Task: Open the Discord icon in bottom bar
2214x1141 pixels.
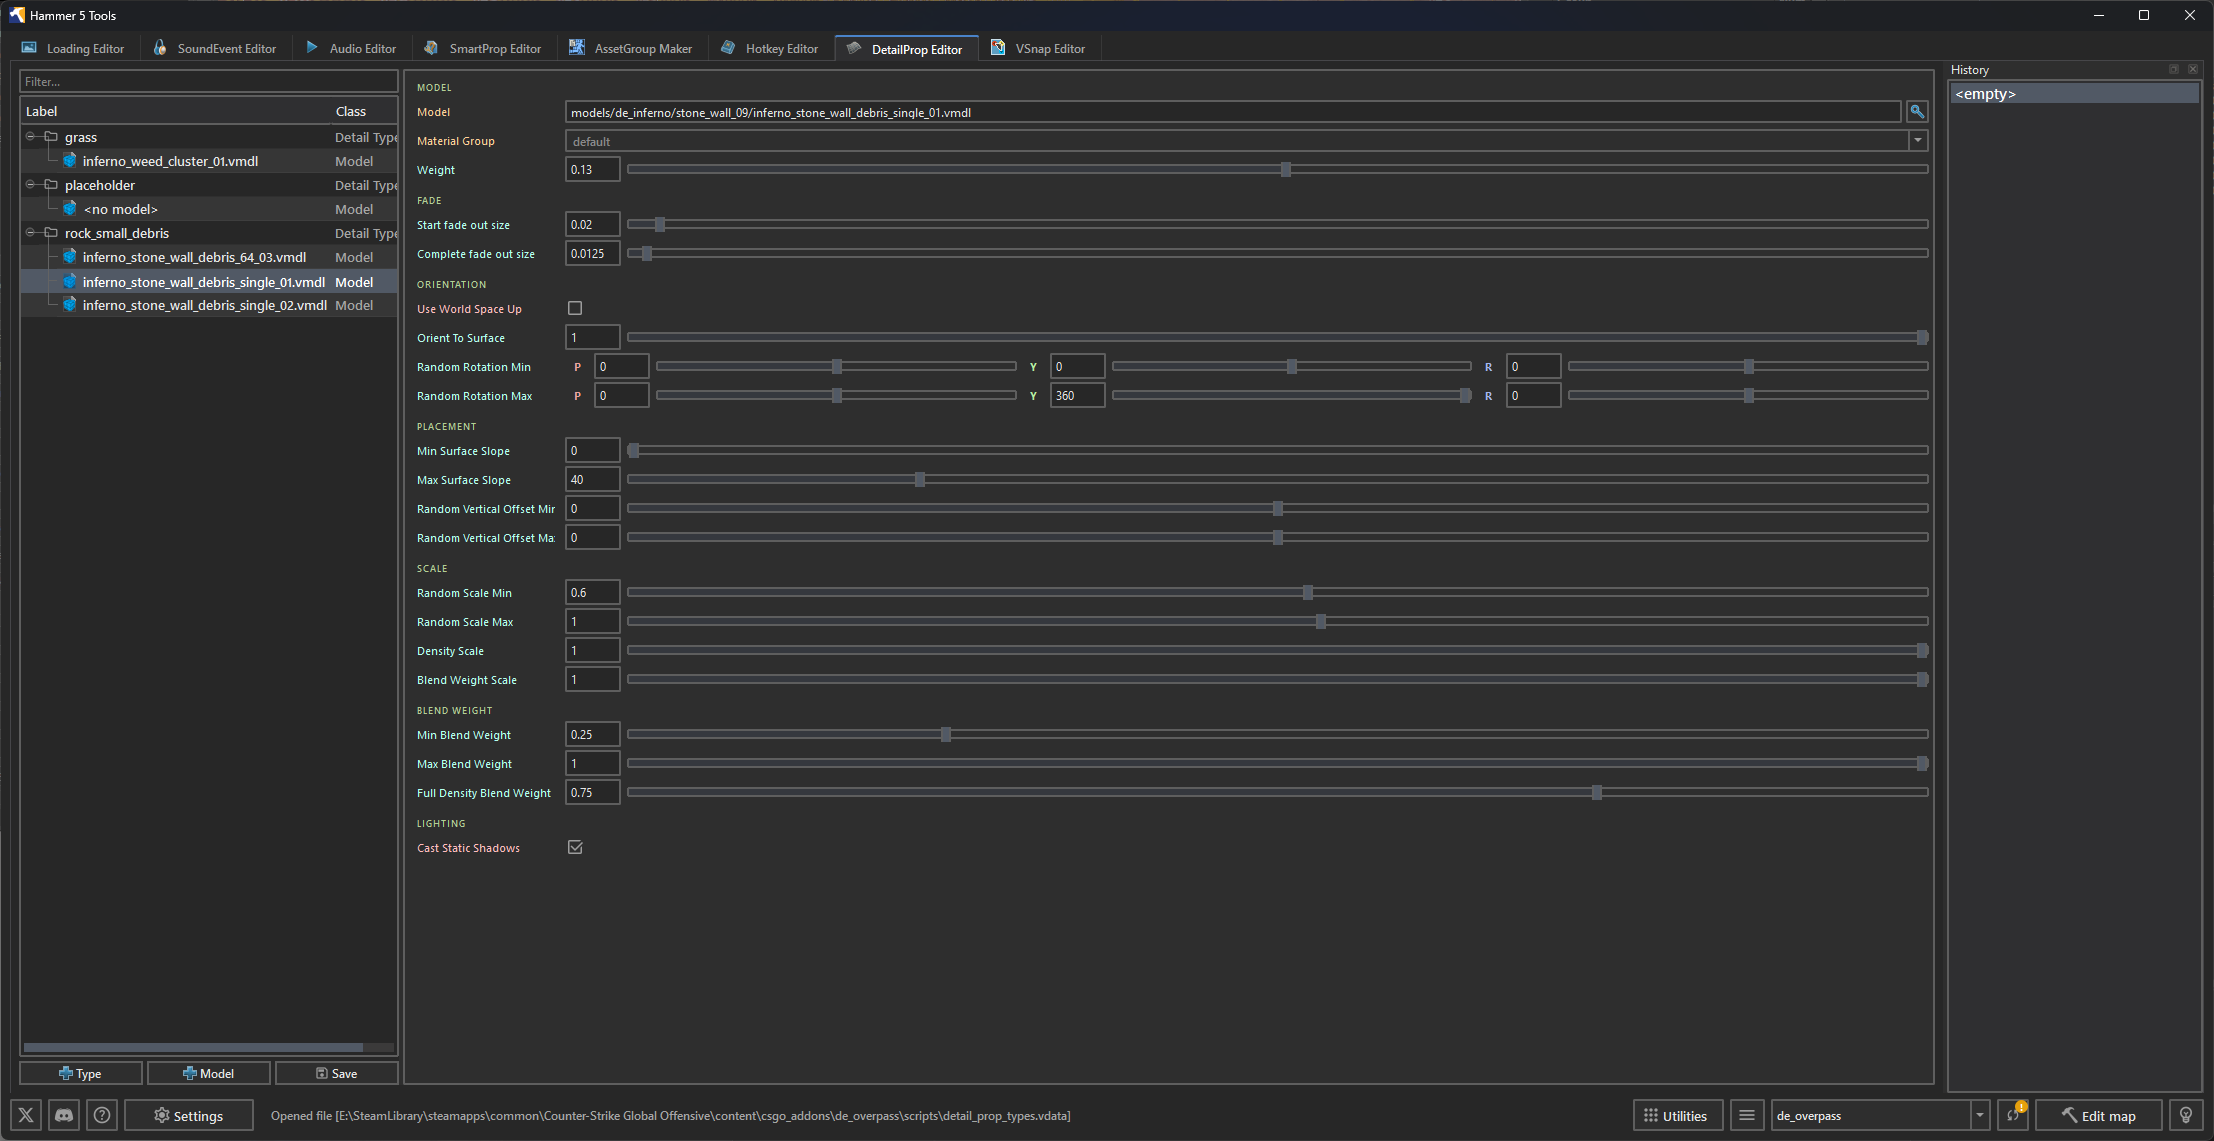Action: (x=64, y=1115)
